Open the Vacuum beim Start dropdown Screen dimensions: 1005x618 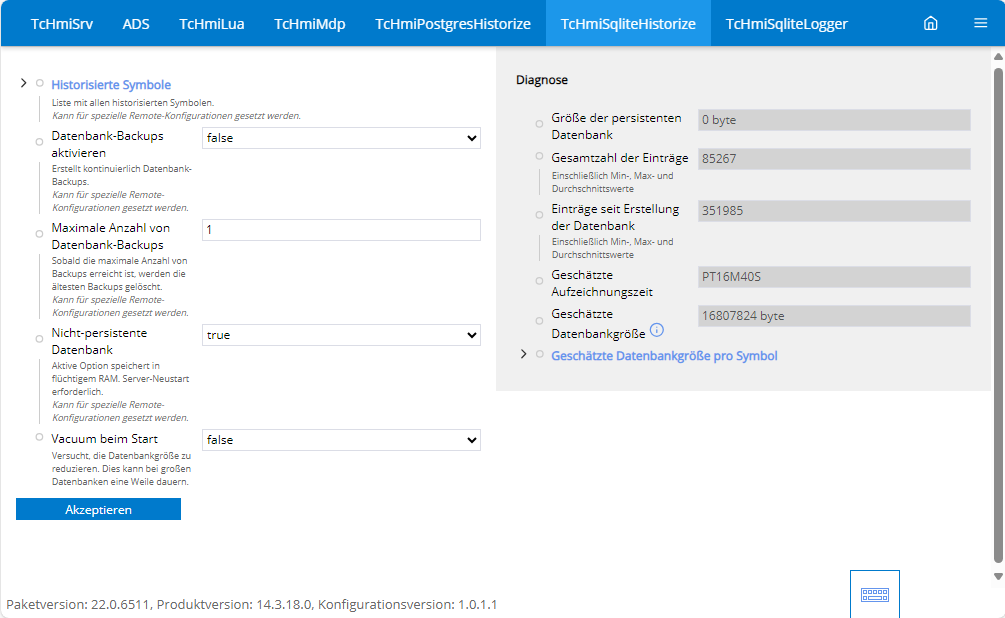(341, 440)
